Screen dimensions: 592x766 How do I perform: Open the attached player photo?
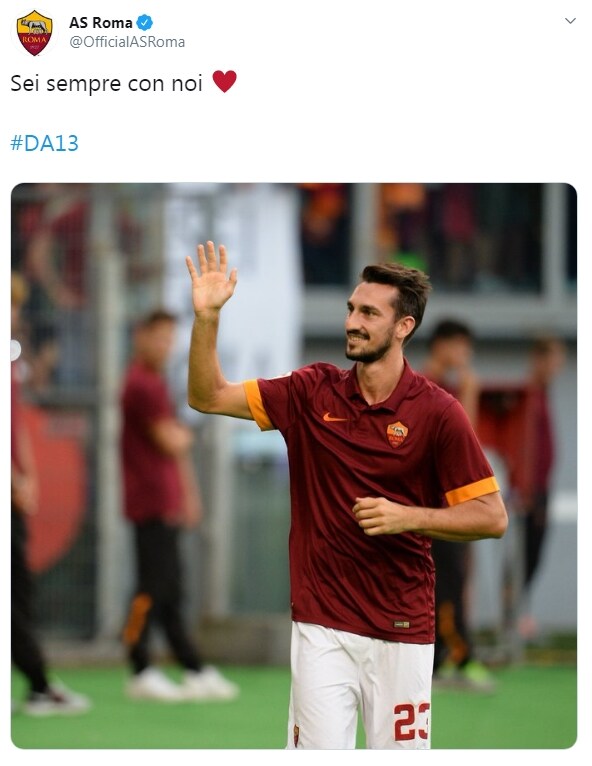click(294, 466)
